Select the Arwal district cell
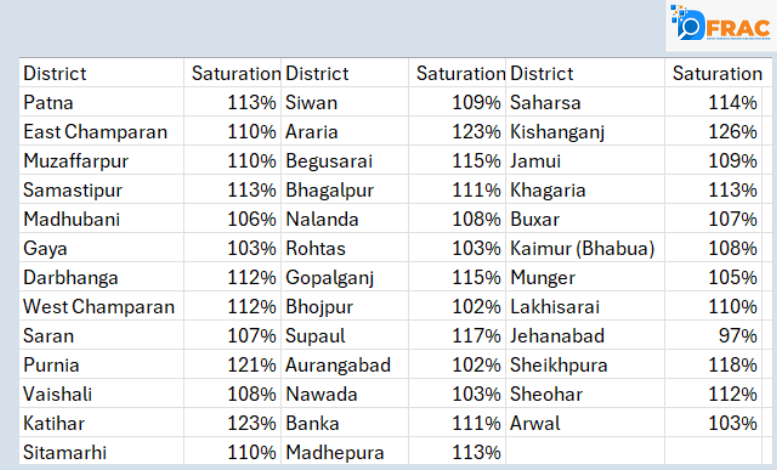Viewport: 777px width, 470px height. pyautogui.click(x=535, y=424)
